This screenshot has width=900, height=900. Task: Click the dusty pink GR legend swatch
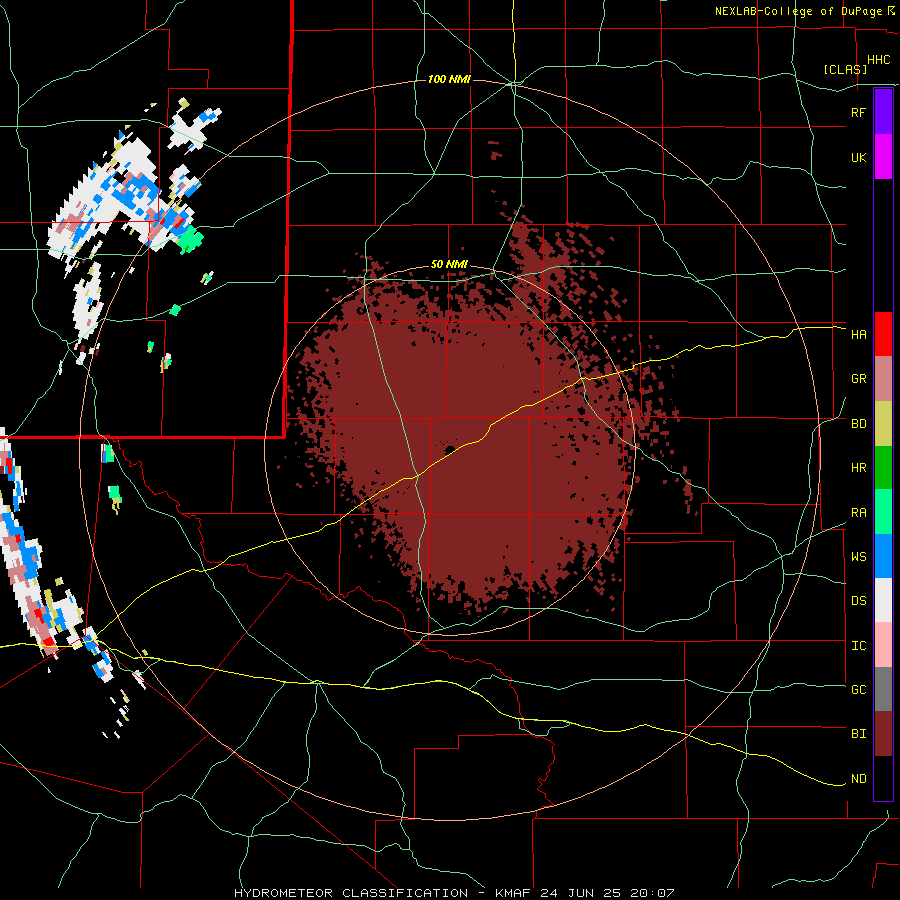point(883,379)
